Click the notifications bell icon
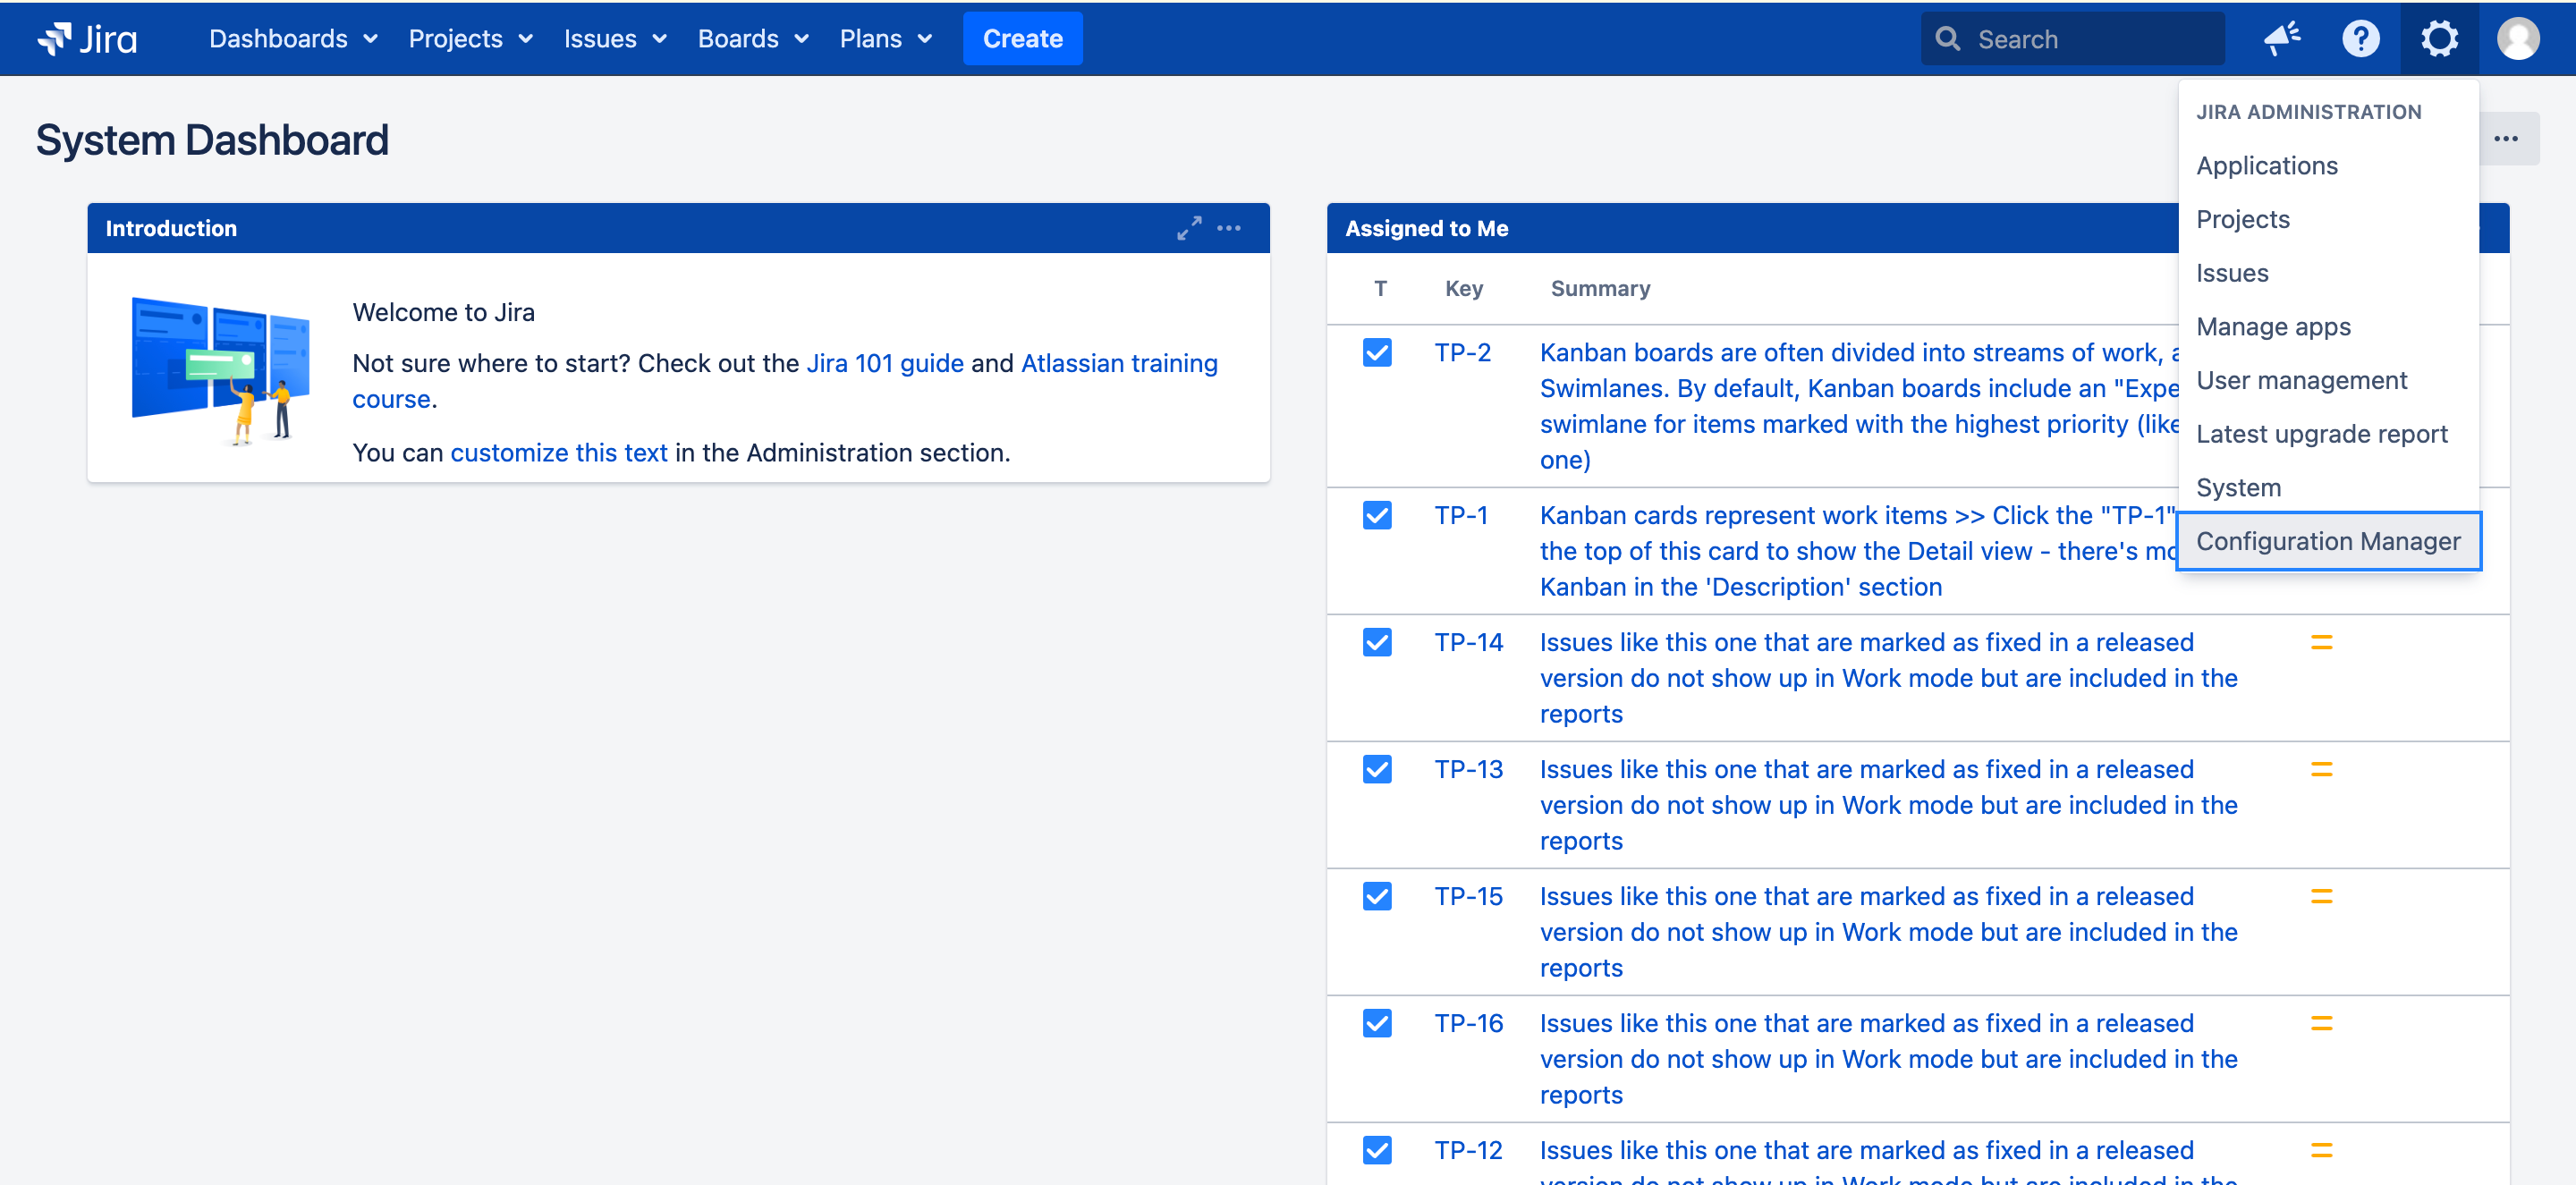Screen dimensions: 2576x1185 (2282, 38)
